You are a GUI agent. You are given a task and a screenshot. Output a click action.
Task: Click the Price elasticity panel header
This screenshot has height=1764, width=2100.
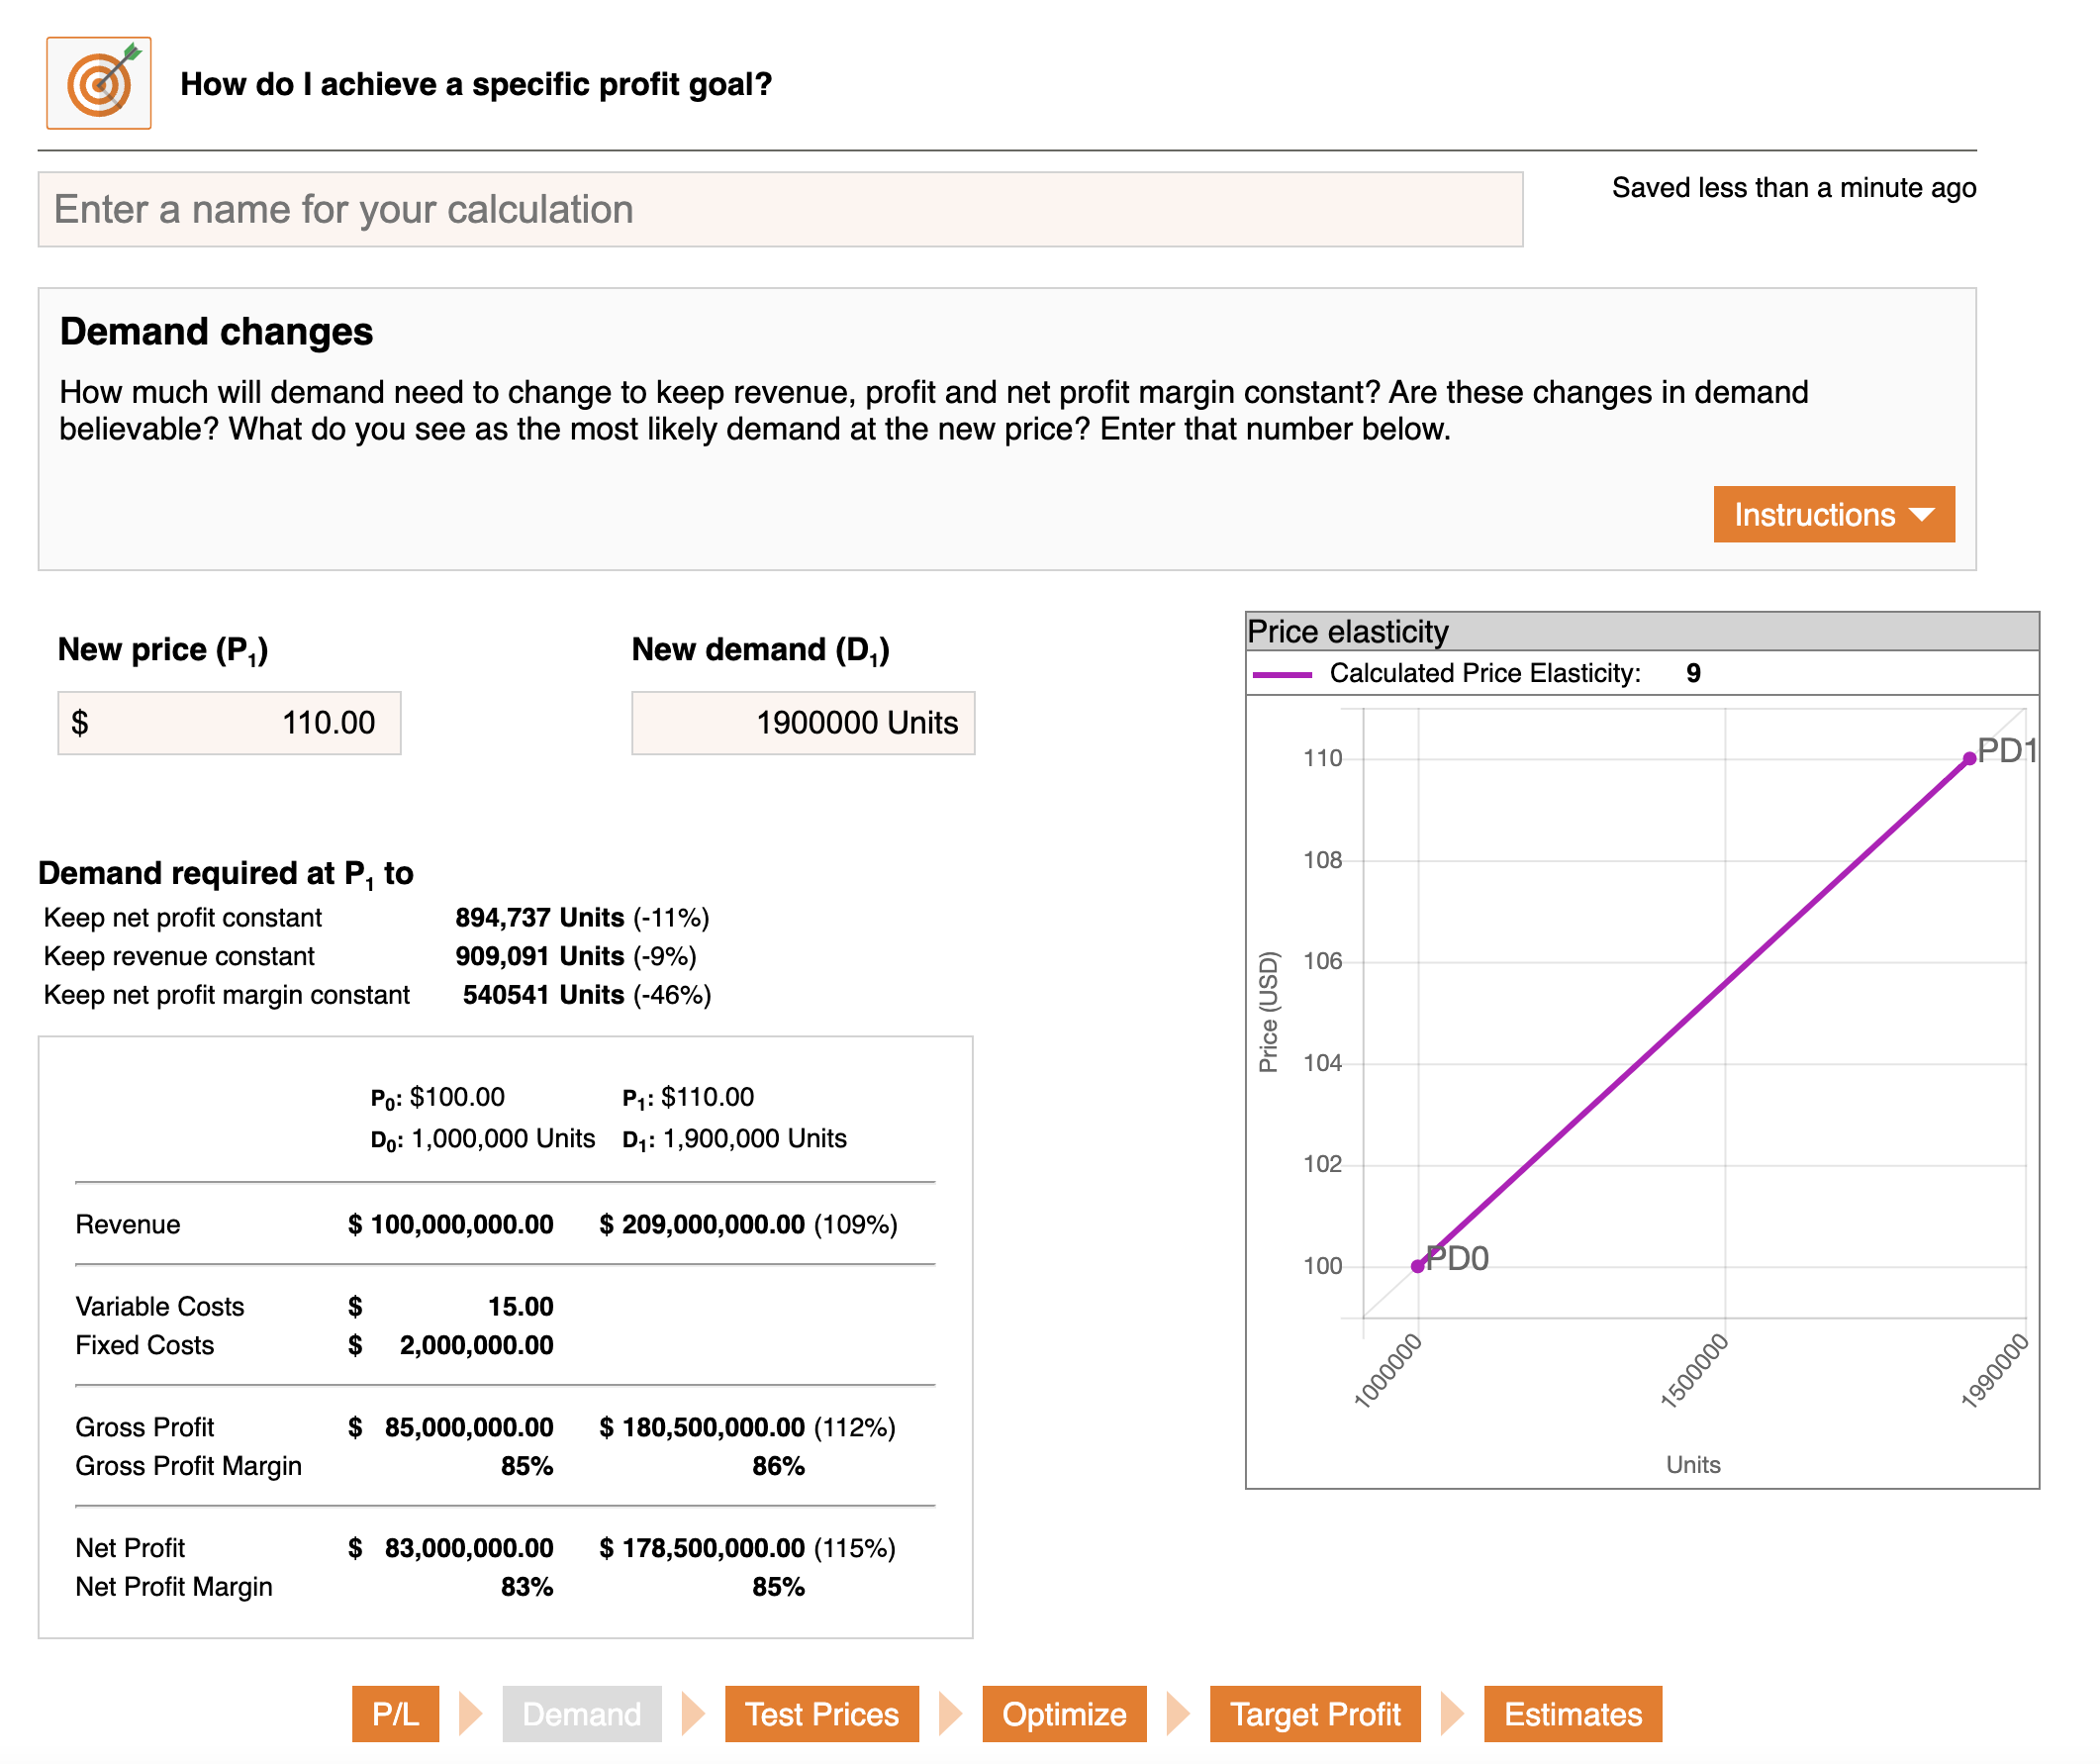pos(1641,631)
